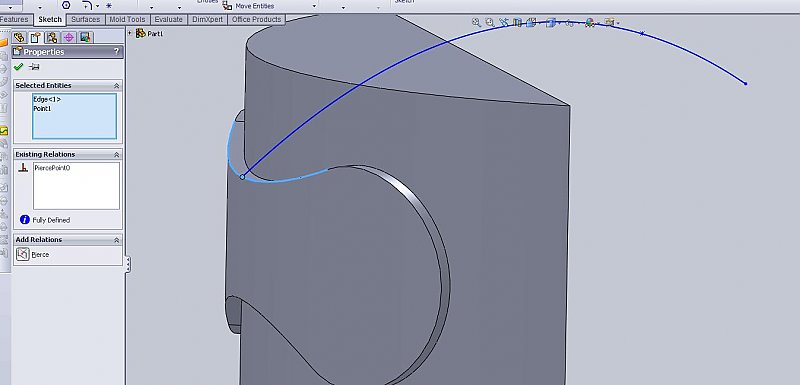Click the Fully Defined status text
This screenshot has height=385, width=800.
[x=51, y=220]
